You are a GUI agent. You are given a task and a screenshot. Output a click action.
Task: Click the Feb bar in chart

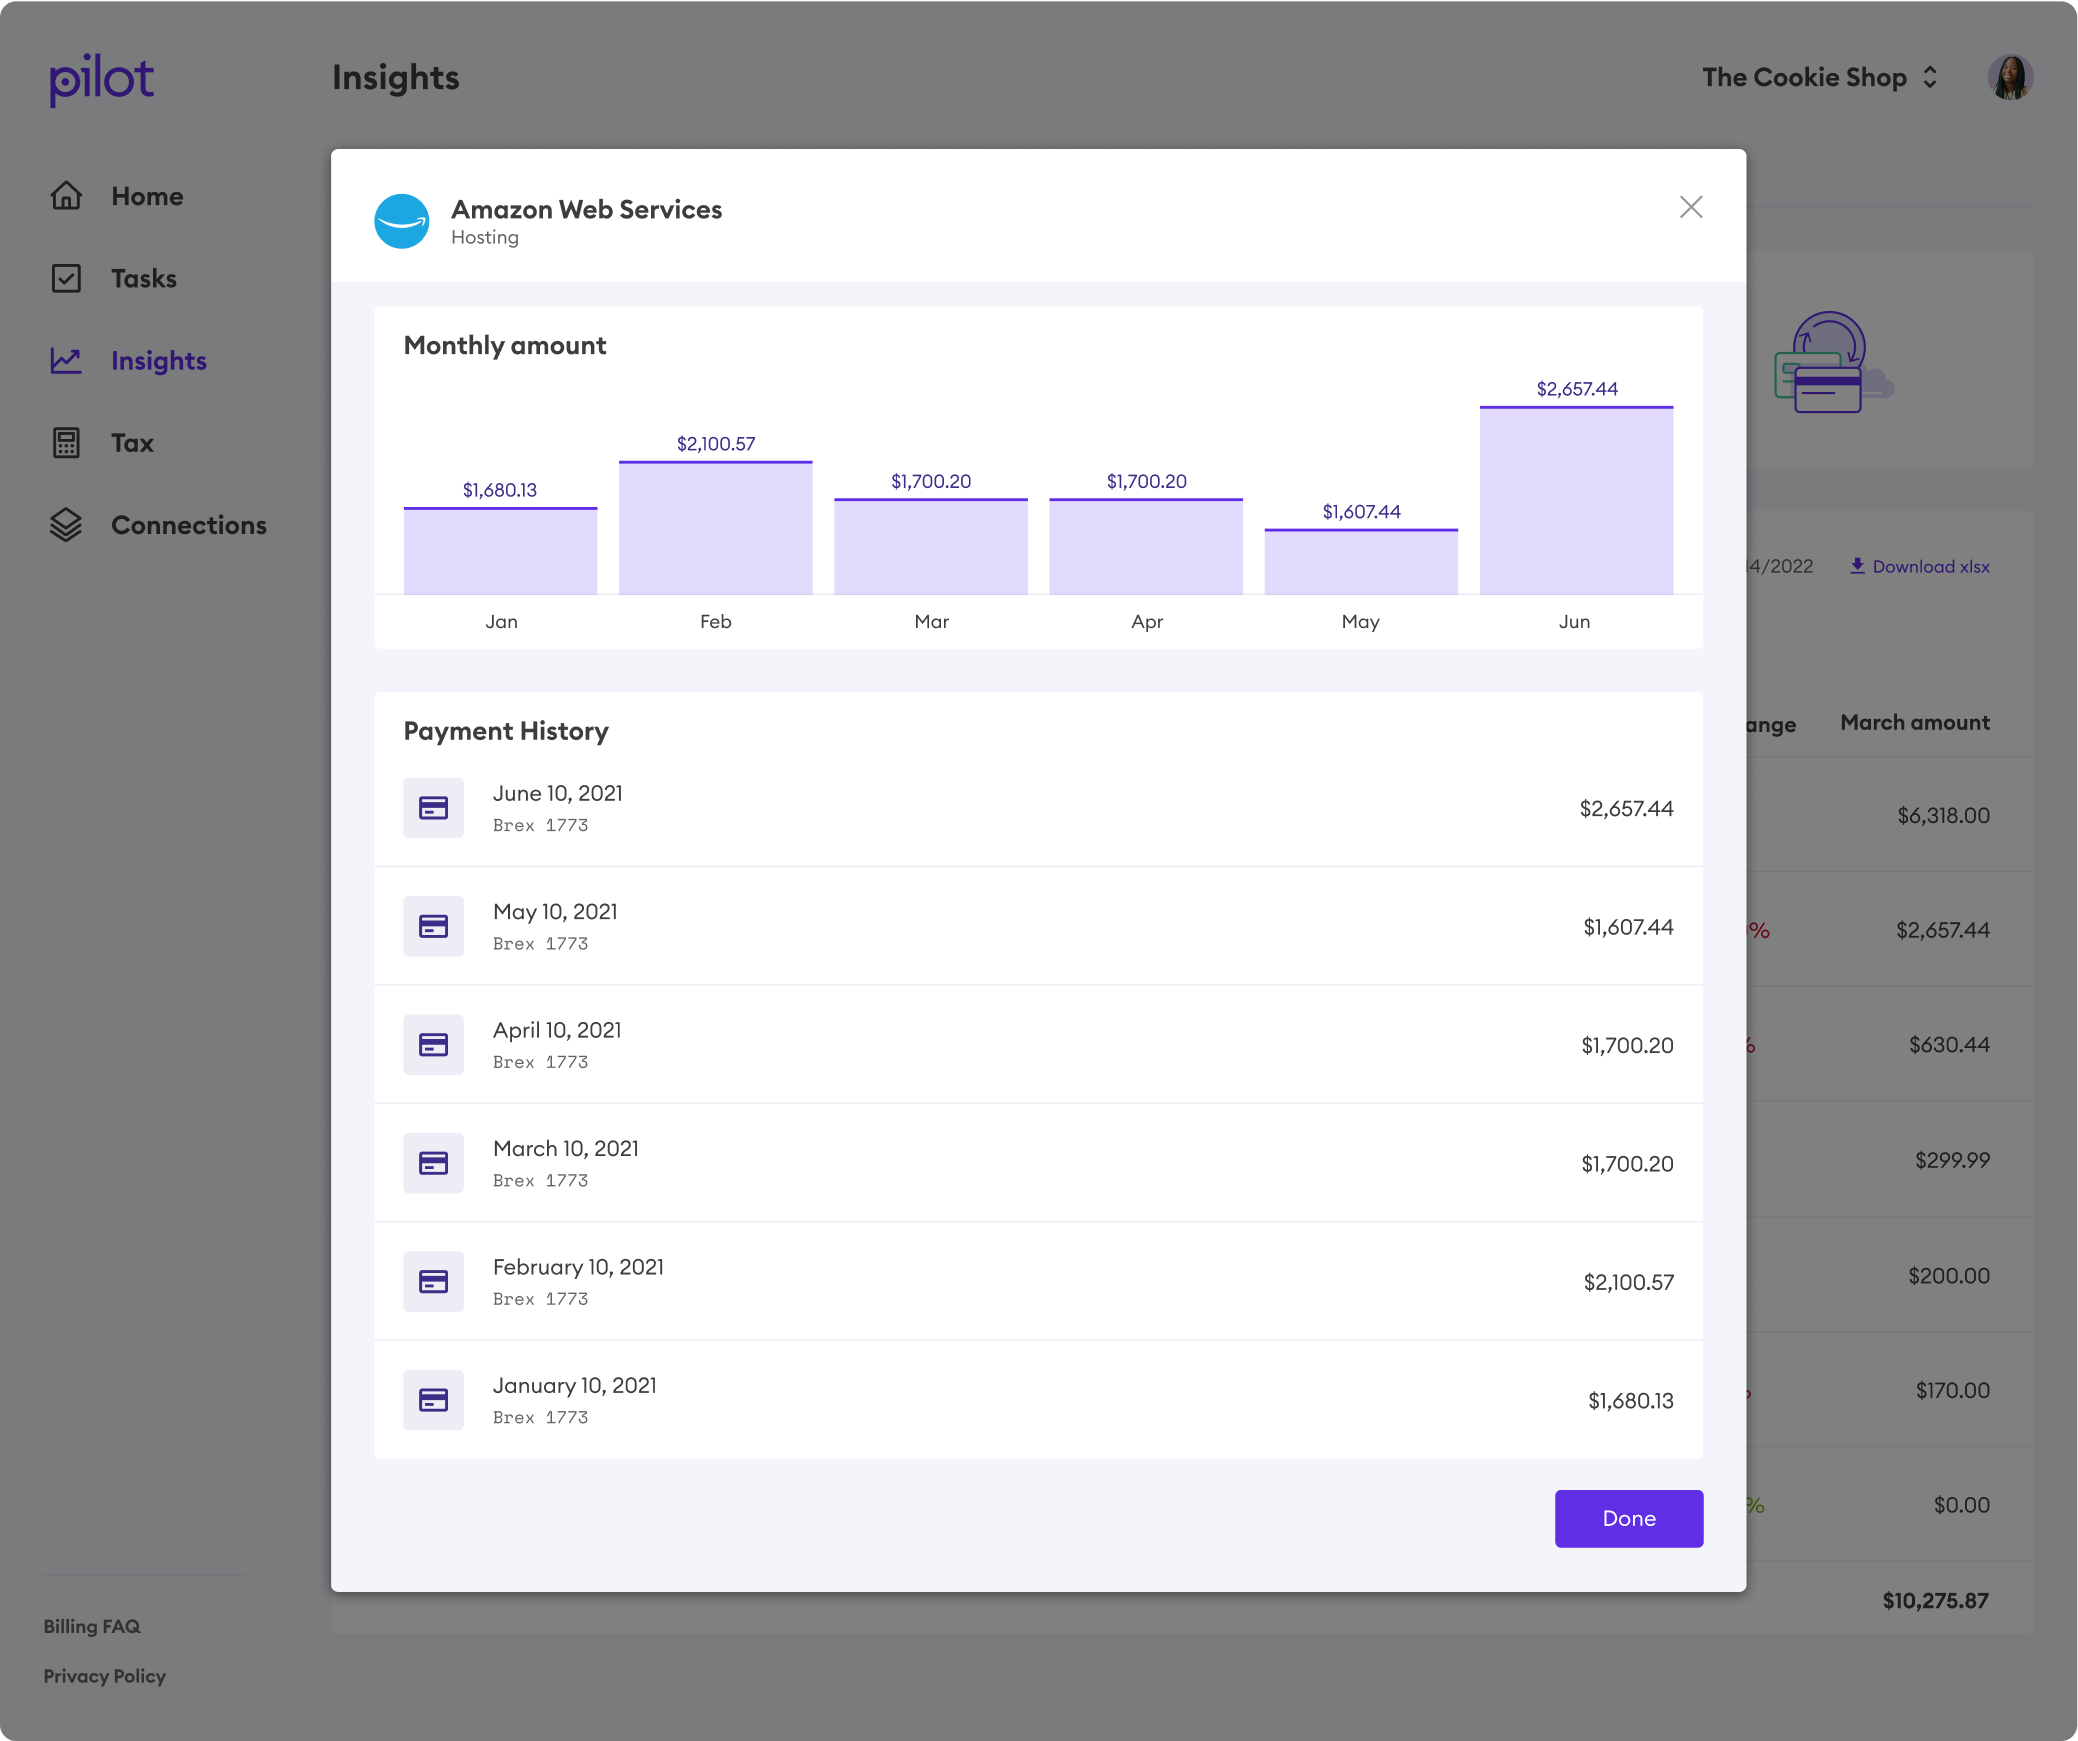click(716, 528)
